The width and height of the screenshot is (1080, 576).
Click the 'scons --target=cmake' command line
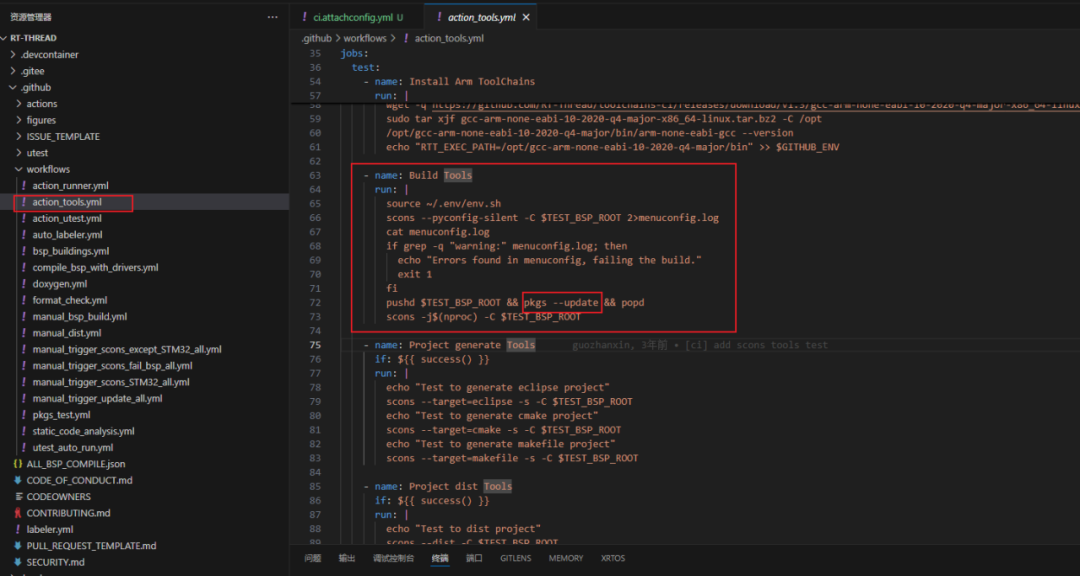[x=503, y=429]
